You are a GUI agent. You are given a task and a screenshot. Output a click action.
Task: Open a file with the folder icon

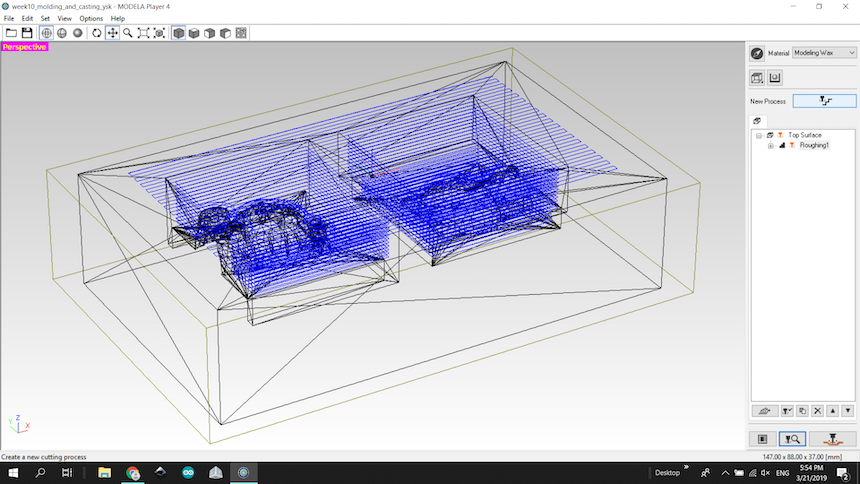(11, 33)
